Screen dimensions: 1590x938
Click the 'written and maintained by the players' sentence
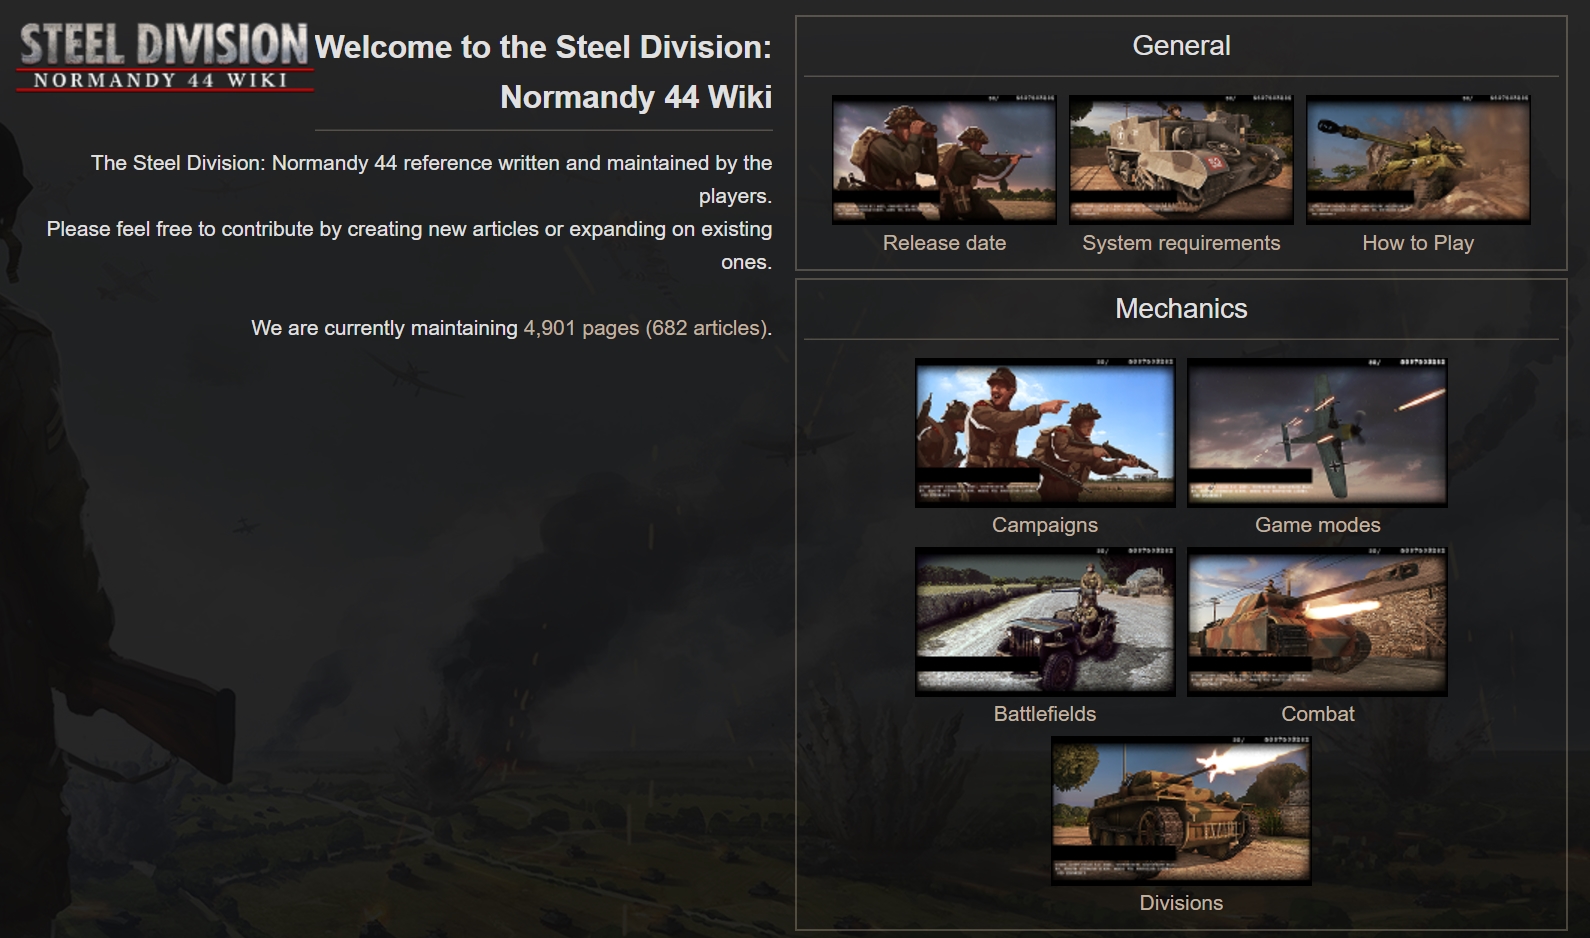(x=431, y=179)
